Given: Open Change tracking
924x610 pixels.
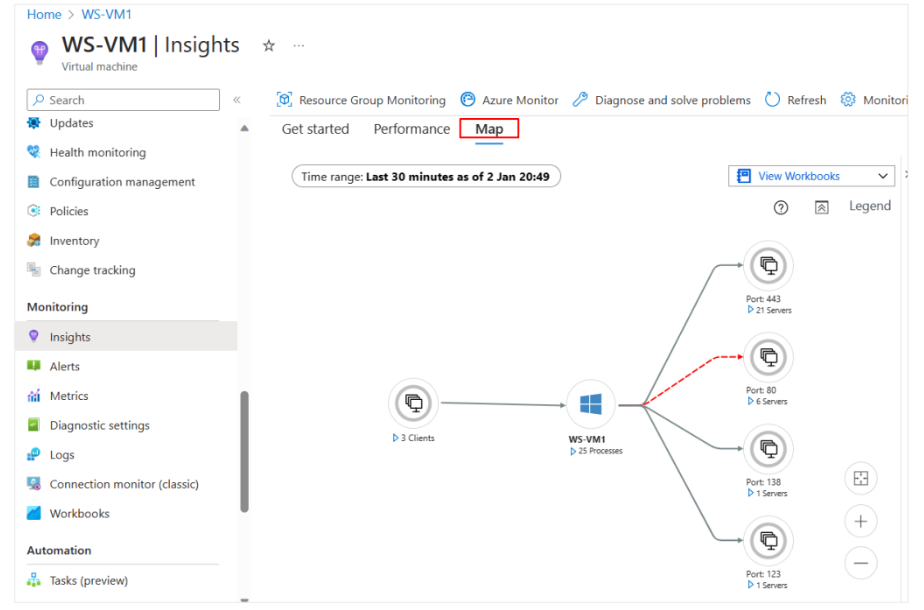Looking at the screenshot, I should click(81, 270).
